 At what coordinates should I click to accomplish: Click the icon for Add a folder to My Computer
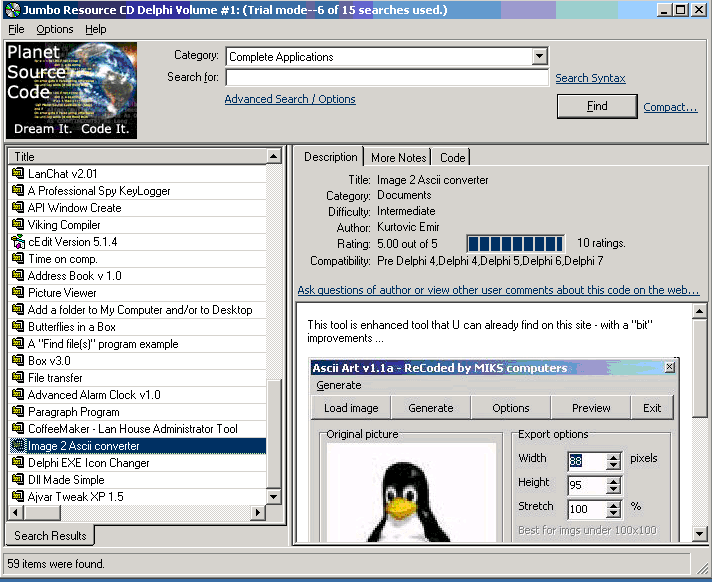(18, 309)
